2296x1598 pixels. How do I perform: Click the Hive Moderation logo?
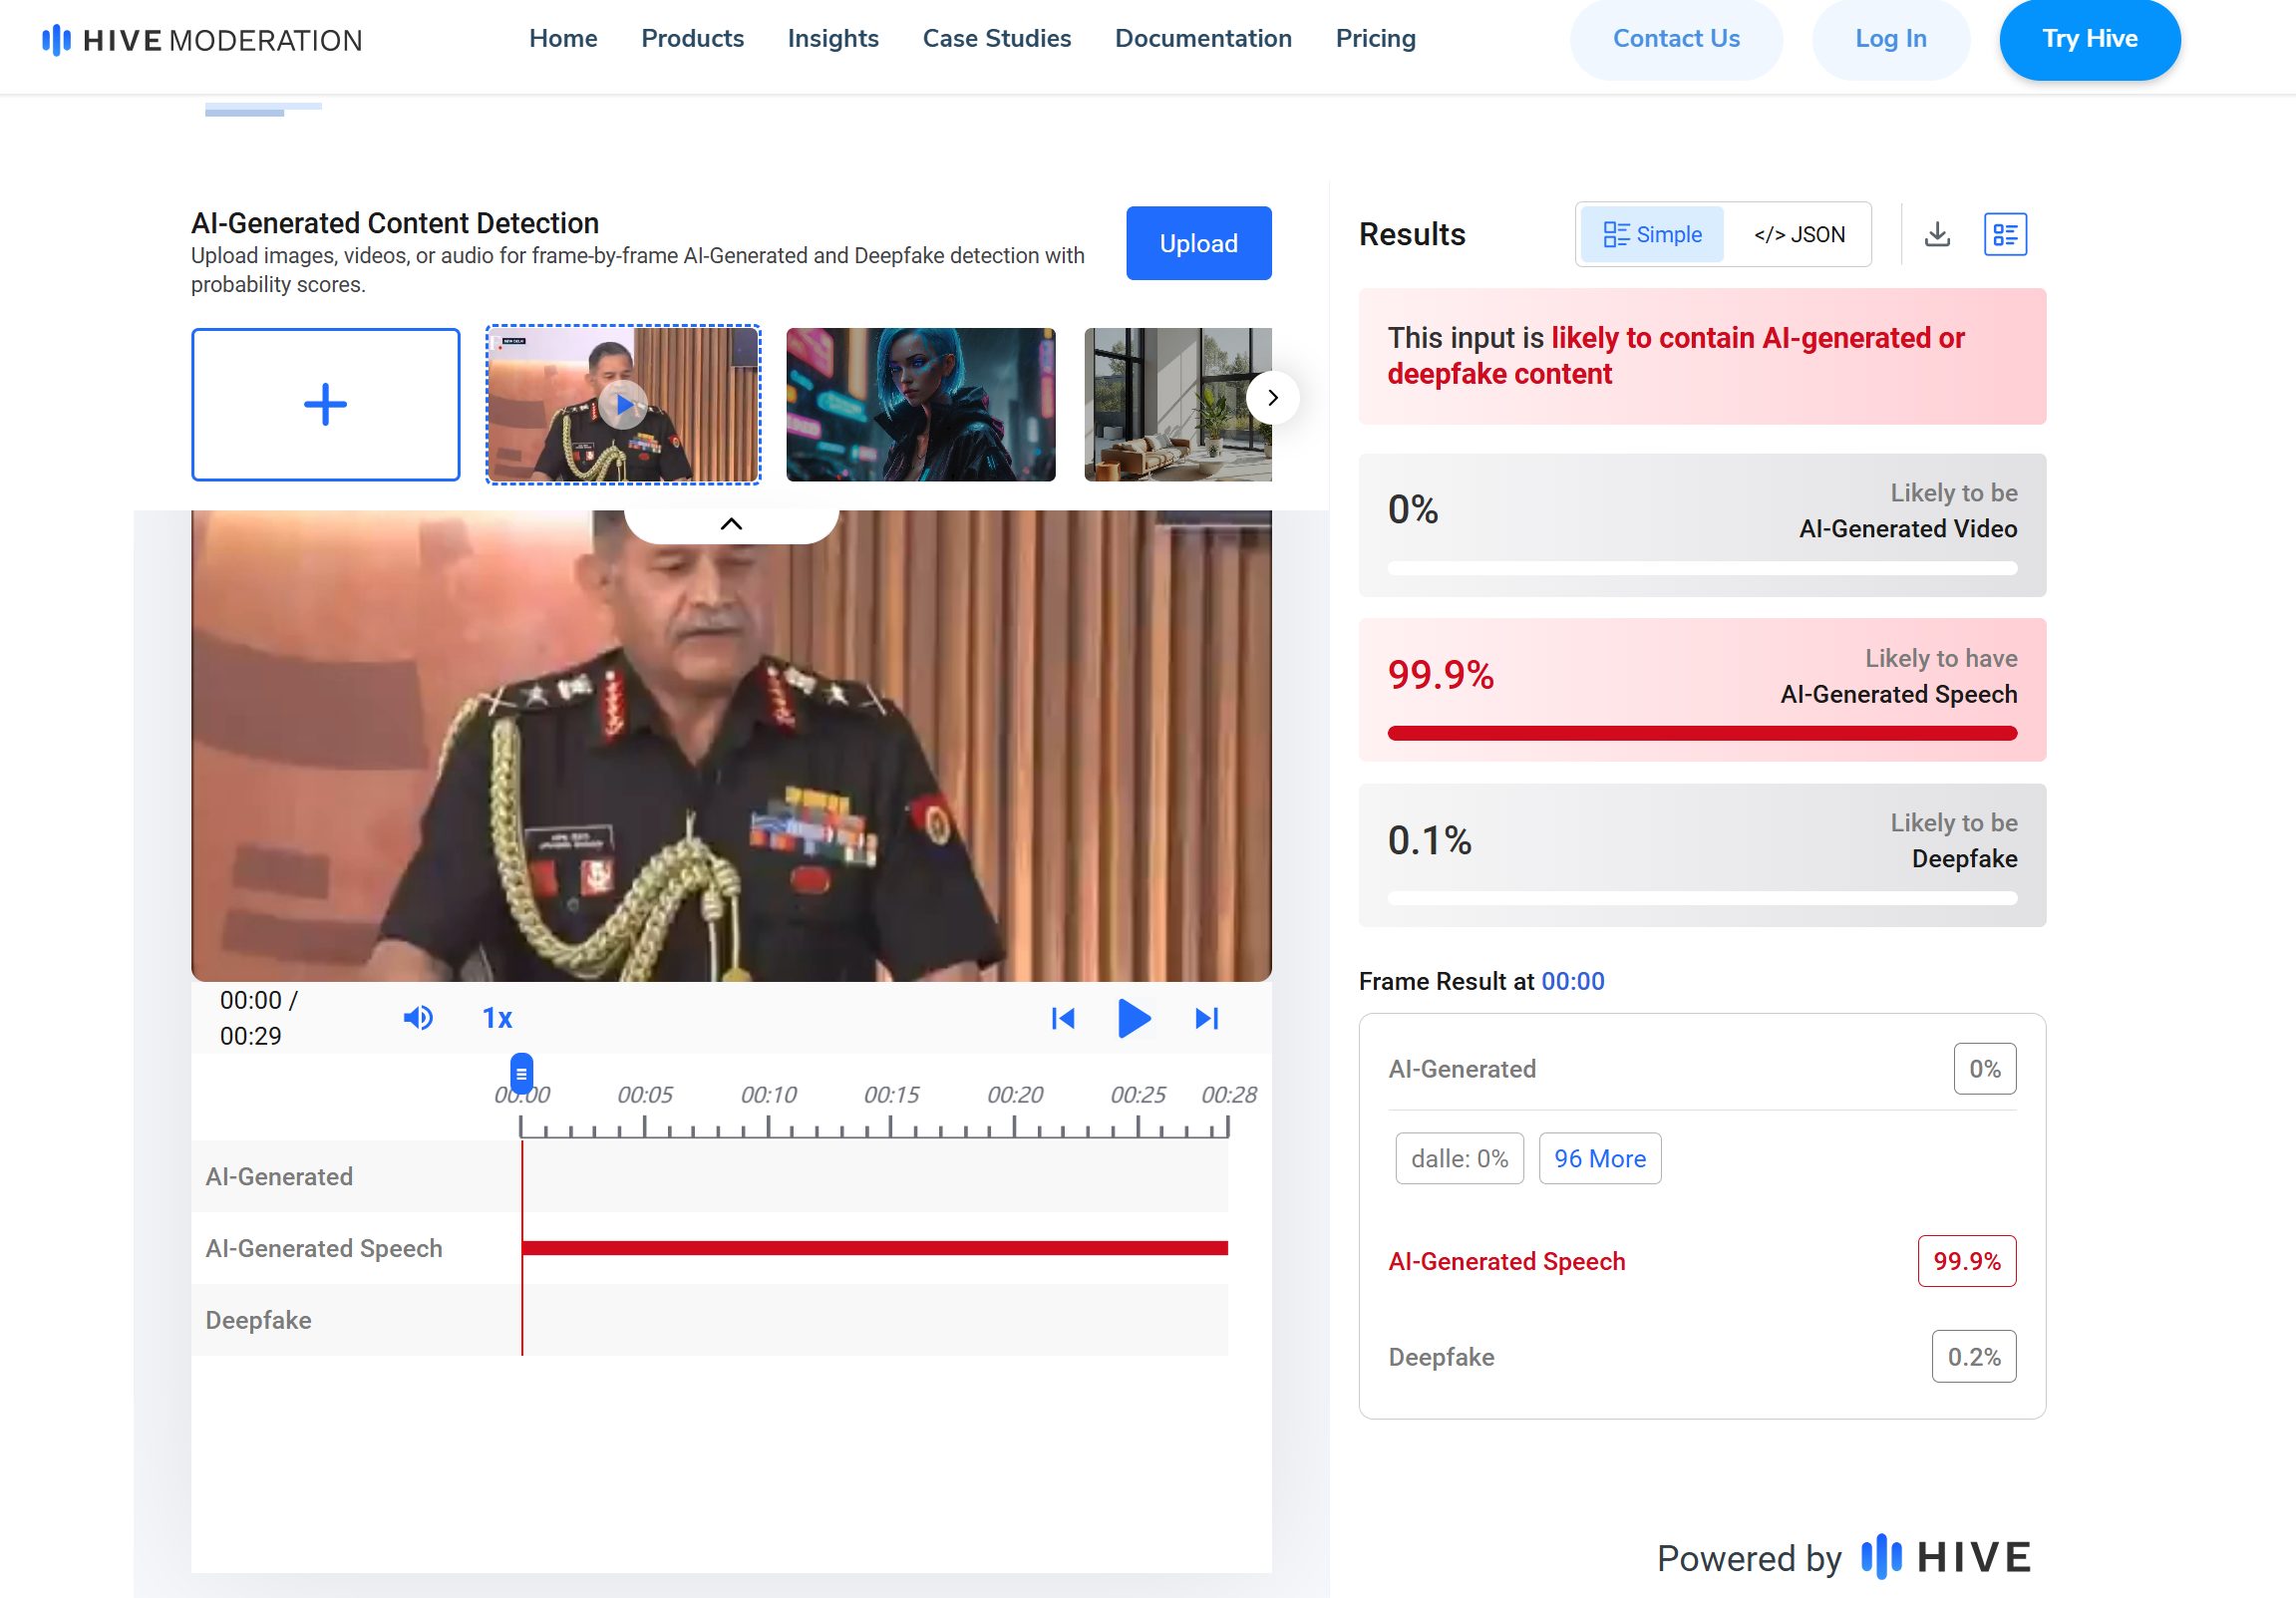click(x=202, y=40)
